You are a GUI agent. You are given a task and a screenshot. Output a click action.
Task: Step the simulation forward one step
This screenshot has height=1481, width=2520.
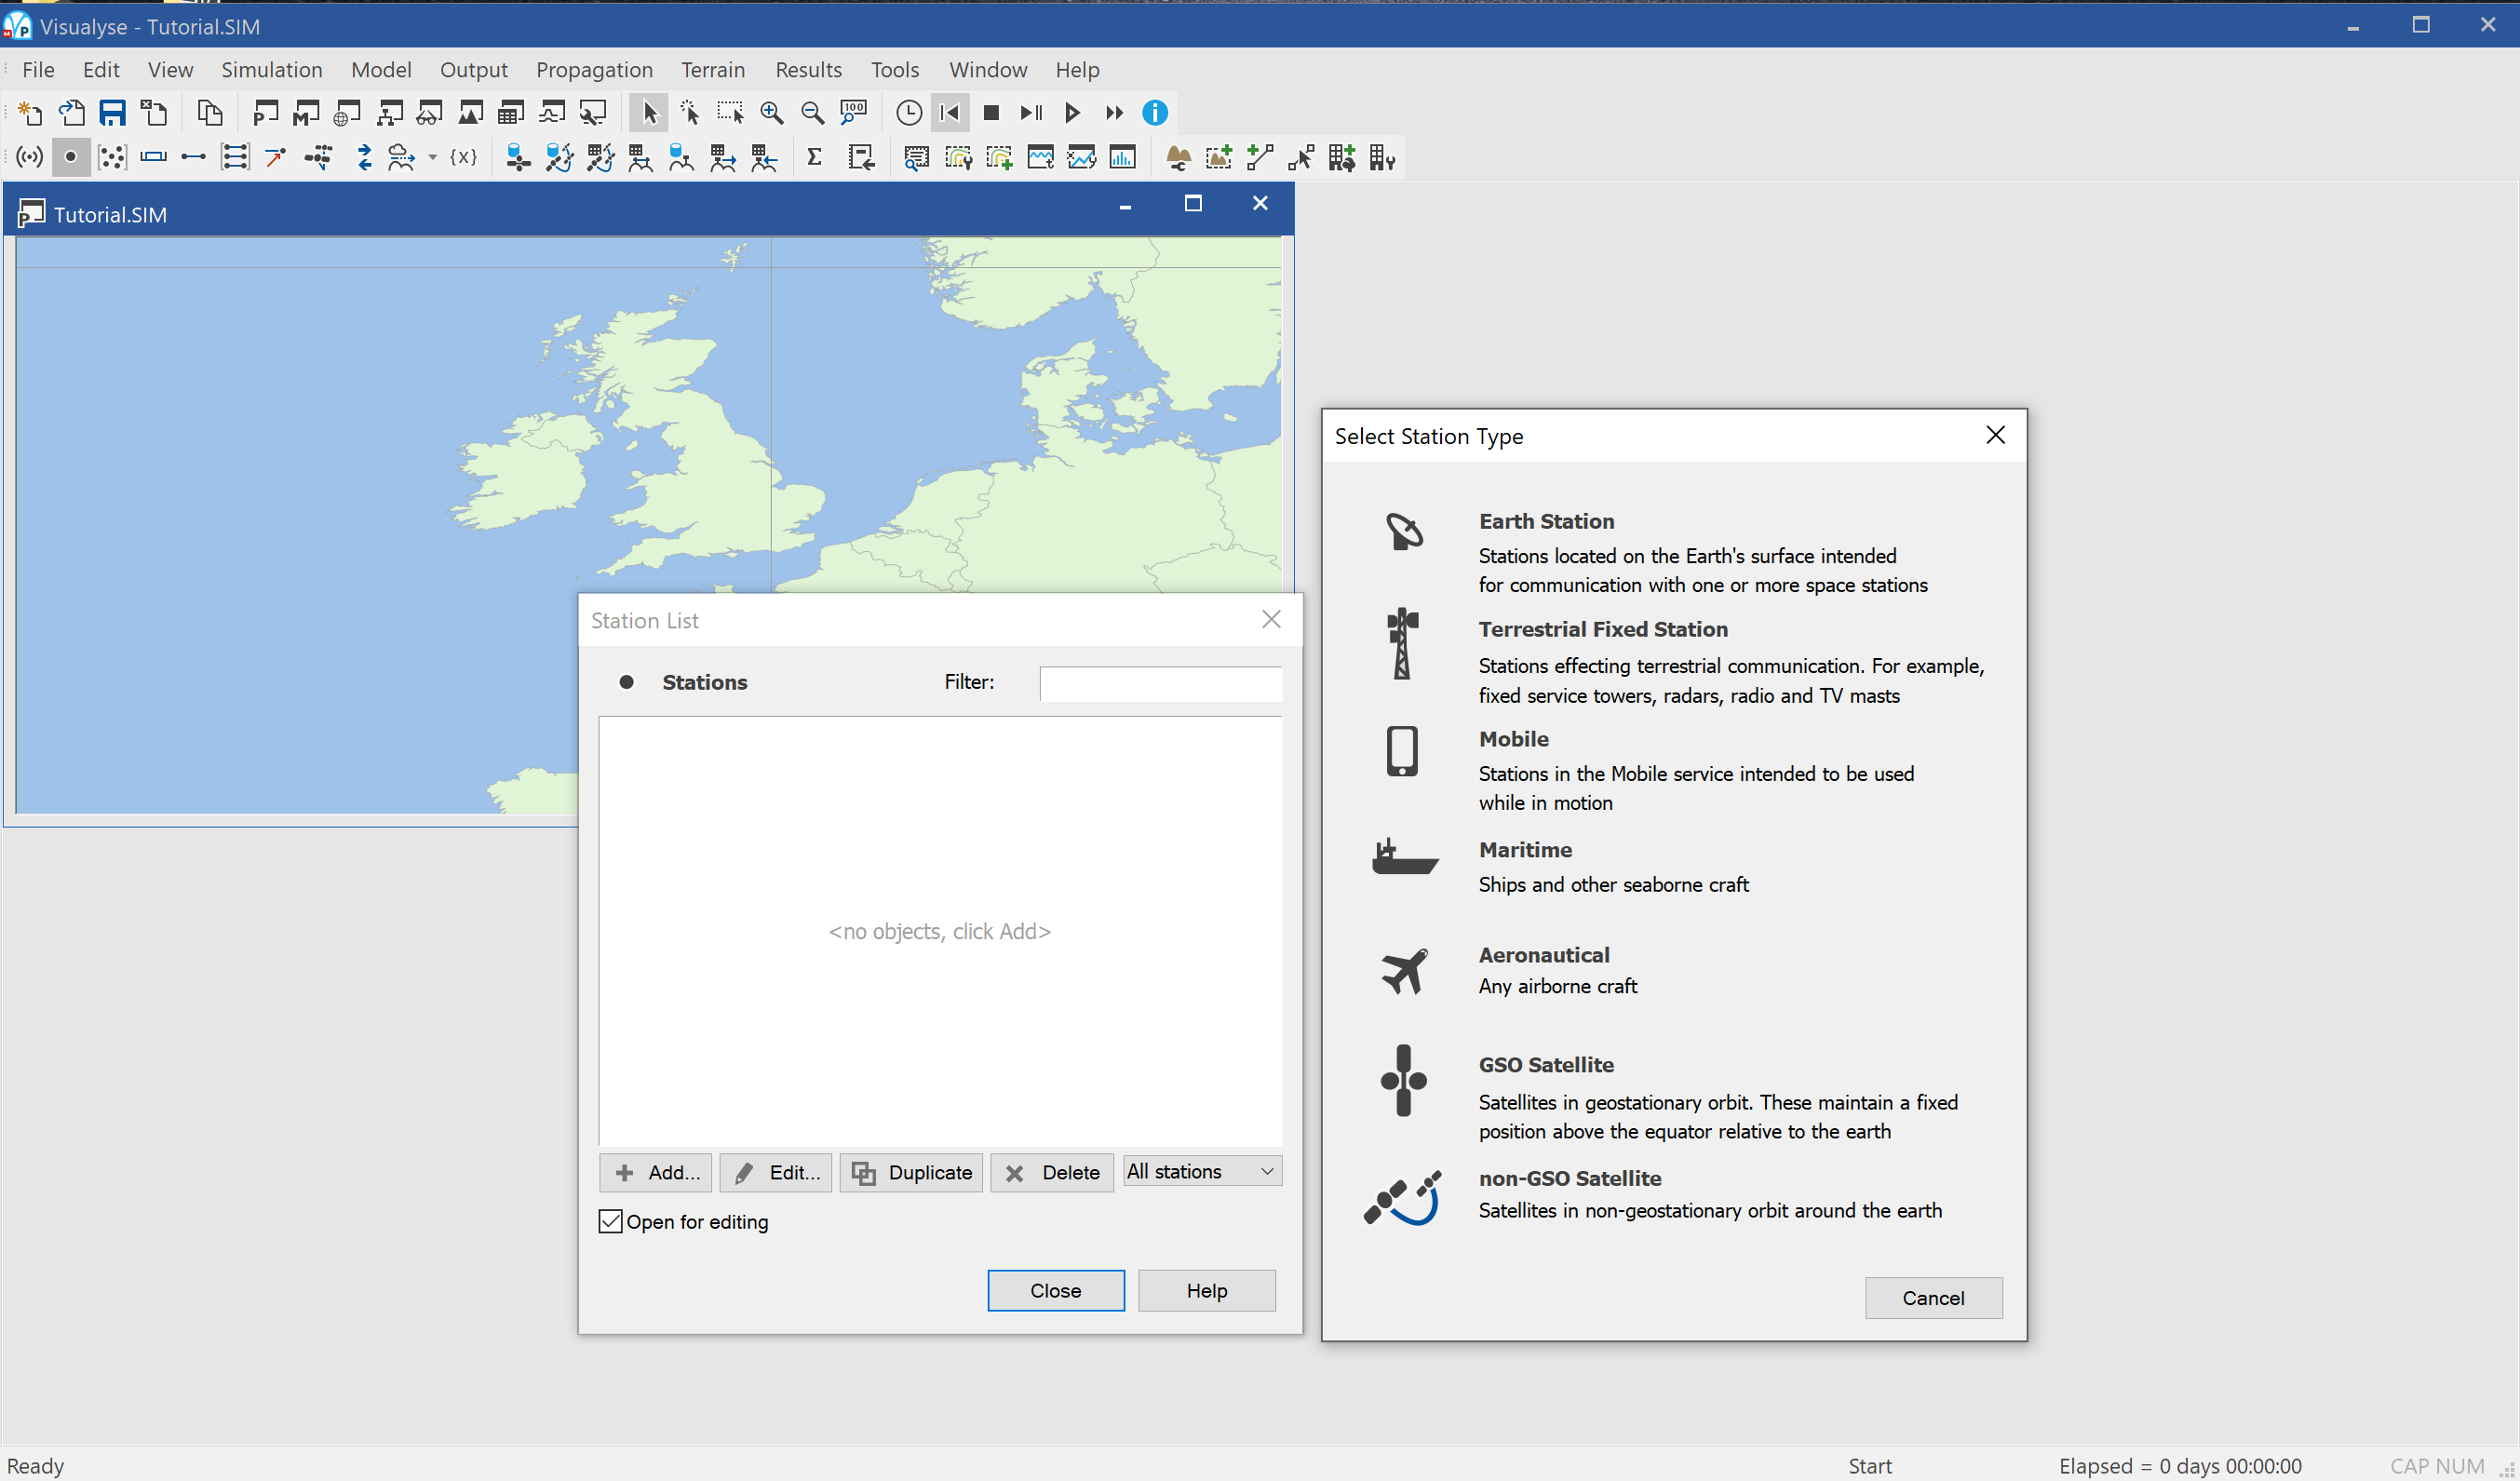tap(1031, 113)
